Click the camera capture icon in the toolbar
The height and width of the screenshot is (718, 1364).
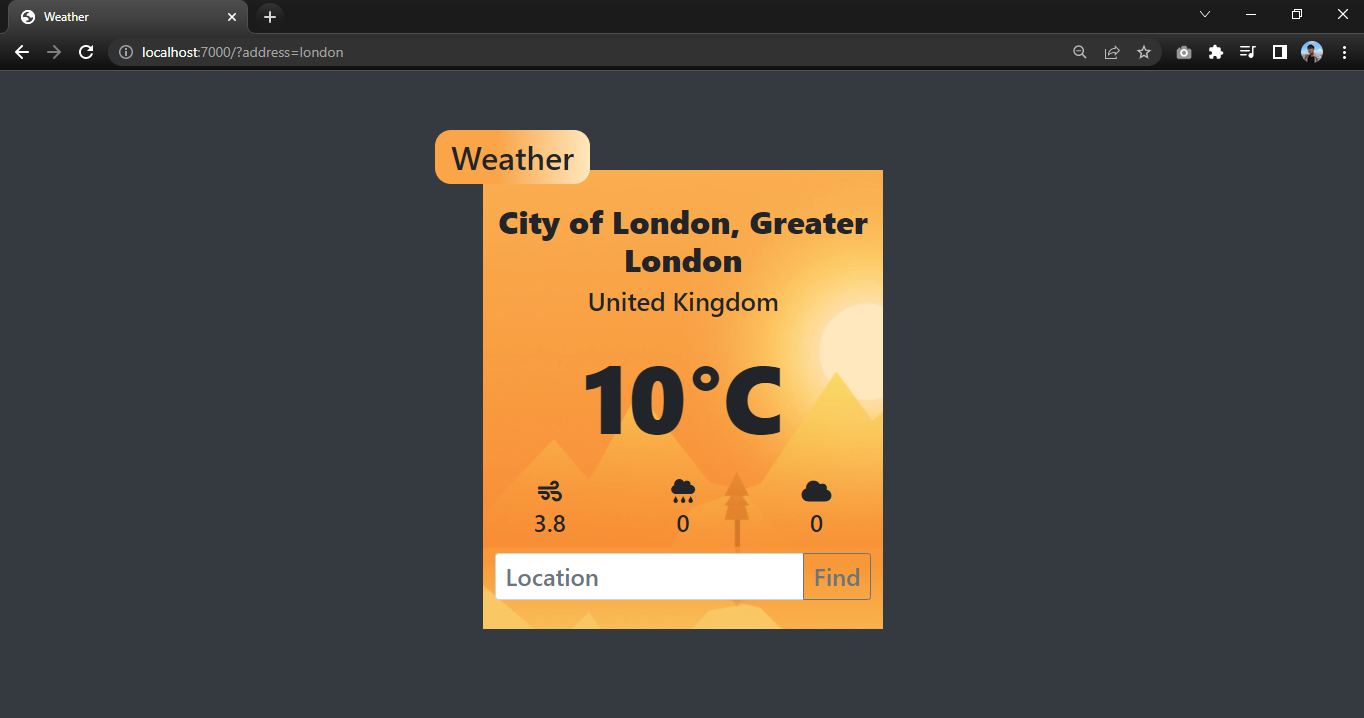[x=1184, y=52]
